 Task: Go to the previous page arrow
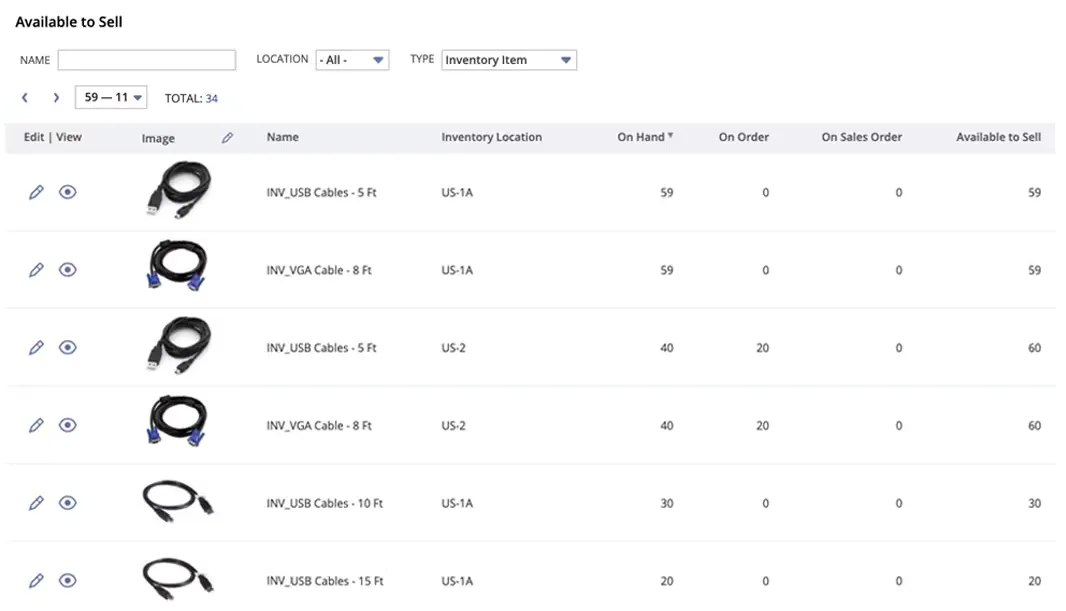click(25, 98)
